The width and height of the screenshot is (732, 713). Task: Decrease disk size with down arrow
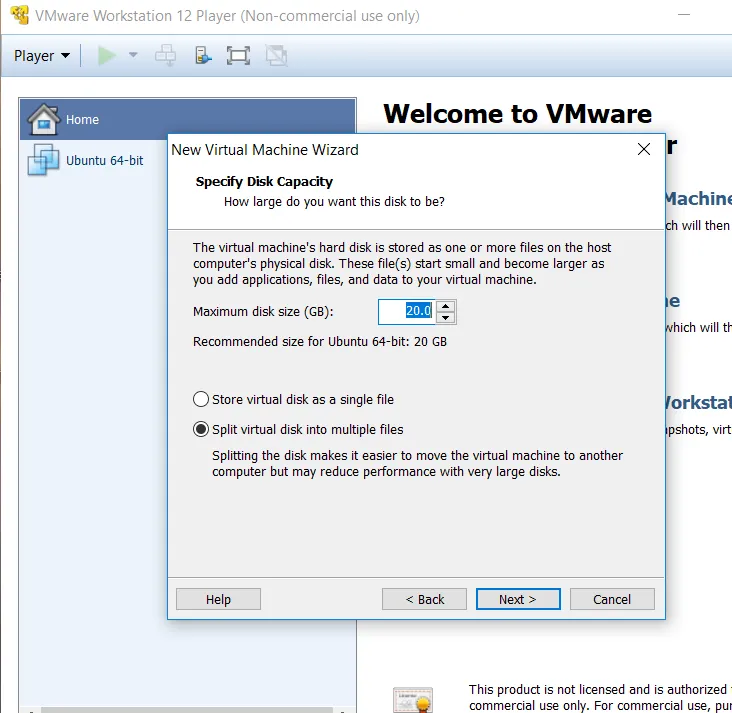click(x=446, y=318)
